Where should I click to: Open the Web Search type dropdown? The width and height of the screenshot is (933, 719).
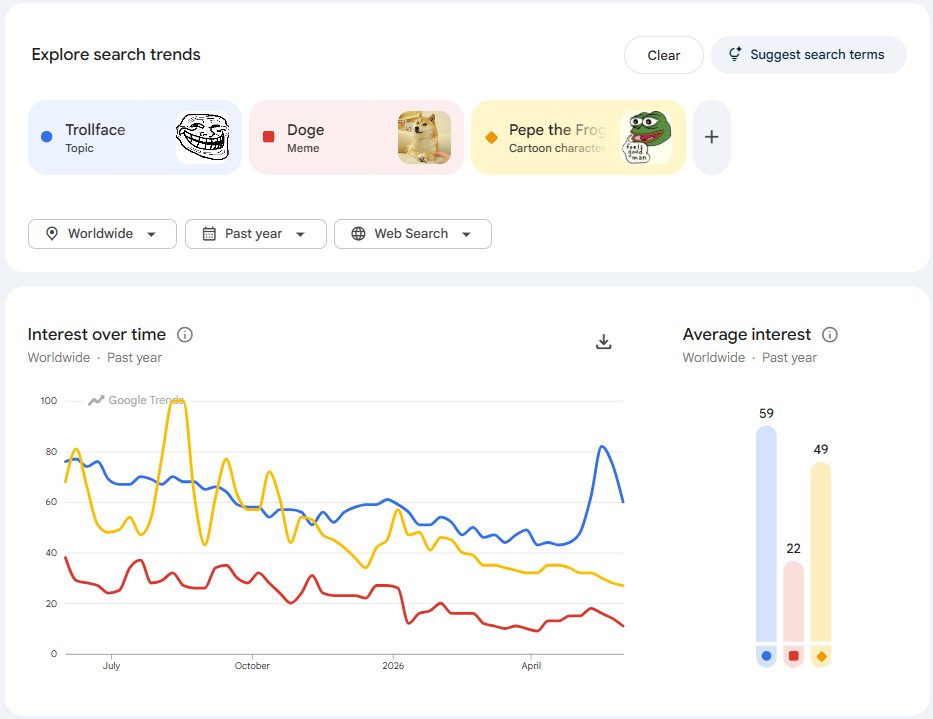(413, 234)
